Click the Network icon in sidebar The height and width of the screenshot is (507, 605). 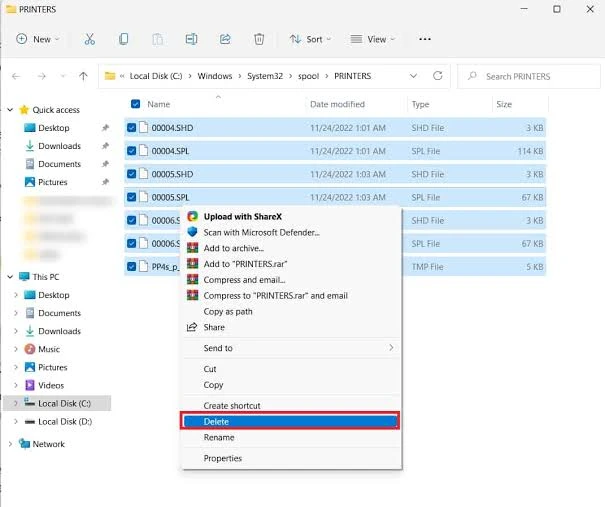(x=24, y=444)
